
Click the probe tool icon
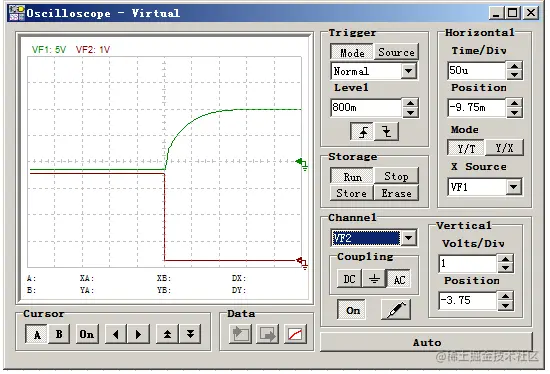click(396, 309)
